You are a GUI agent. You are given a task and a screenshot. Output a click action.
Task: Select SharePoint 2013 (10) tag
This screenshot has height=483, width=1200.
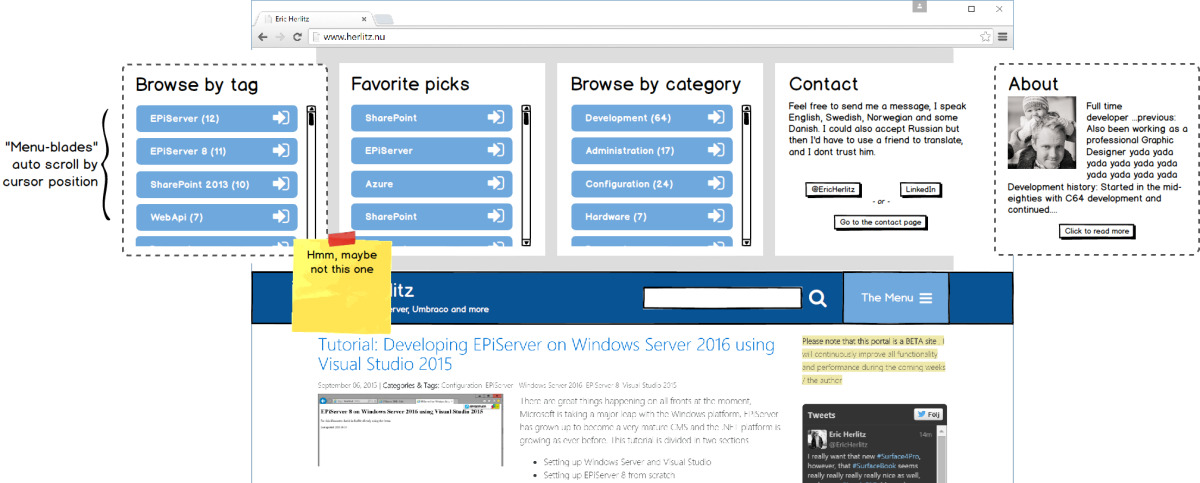click(200, 185)
